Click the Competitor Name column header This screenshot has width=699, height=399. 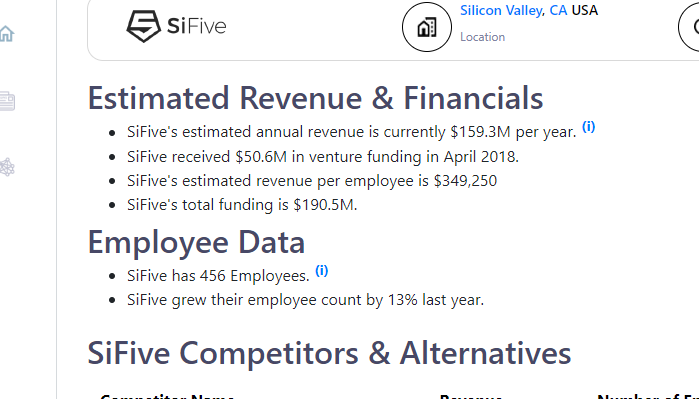click(x=167, y=396)
